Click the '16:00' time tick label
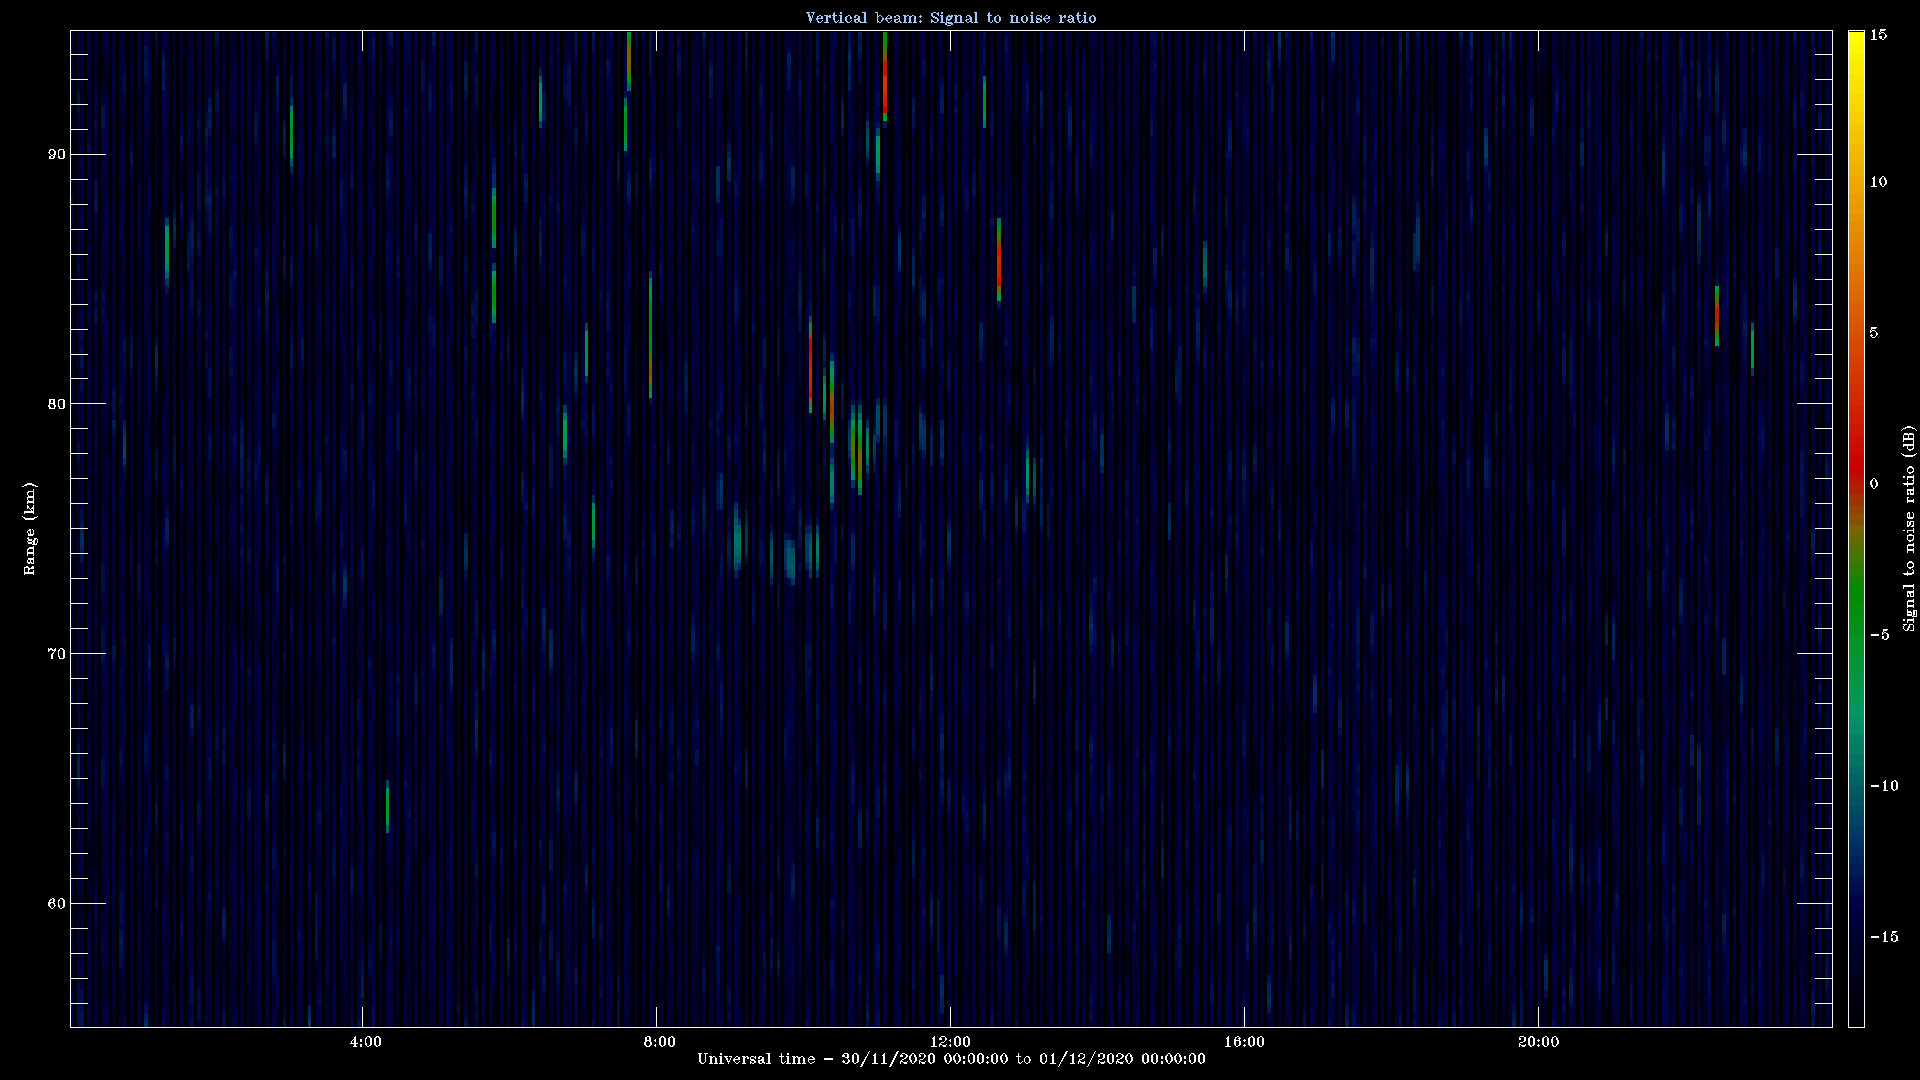This screenshot has width=1920, height=1080. pyautogui.click(x=1244, y=1042)
